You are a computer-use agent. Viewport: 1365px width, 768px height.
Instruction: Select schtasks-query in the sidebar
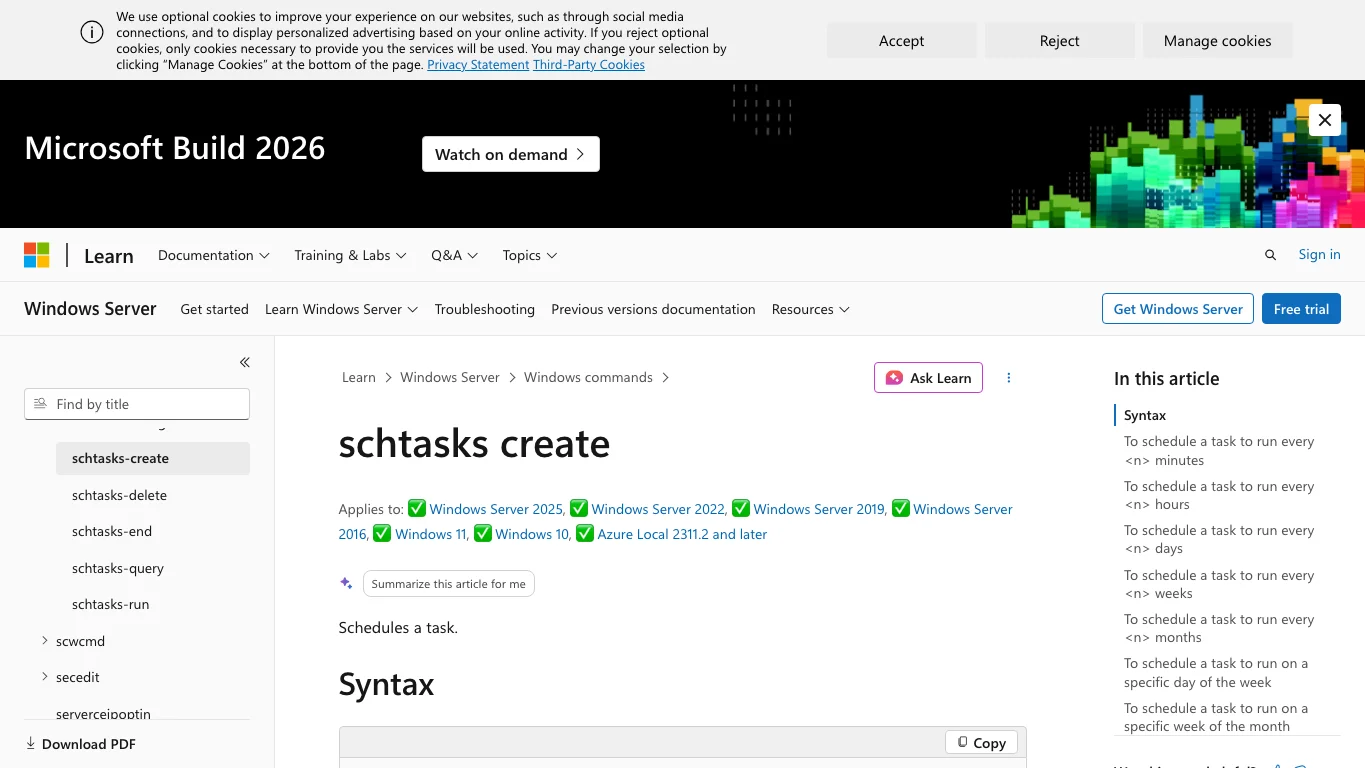click(153, 568)
